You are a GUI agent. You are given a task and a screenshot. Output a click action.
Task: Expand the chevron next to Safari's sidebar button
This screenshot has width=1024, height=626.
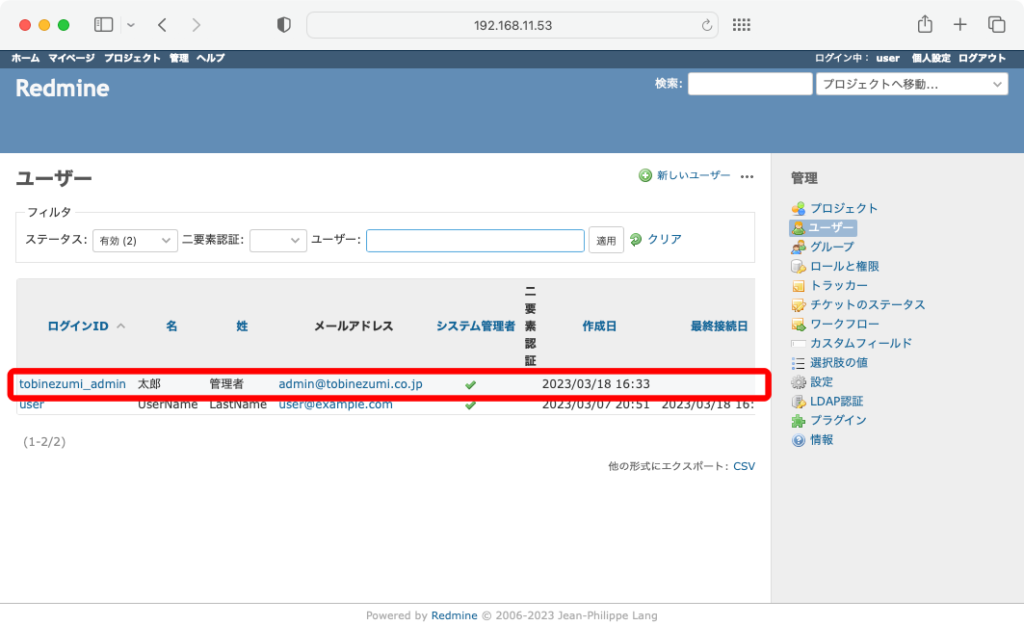131,25
